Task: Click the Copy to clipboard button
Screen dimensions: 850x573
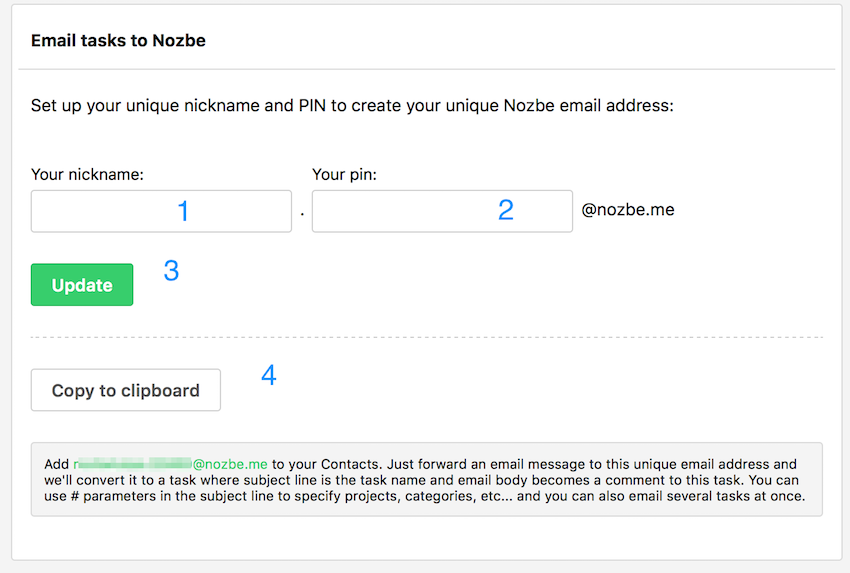Action: pyautogui.click(x=126, y=390)
